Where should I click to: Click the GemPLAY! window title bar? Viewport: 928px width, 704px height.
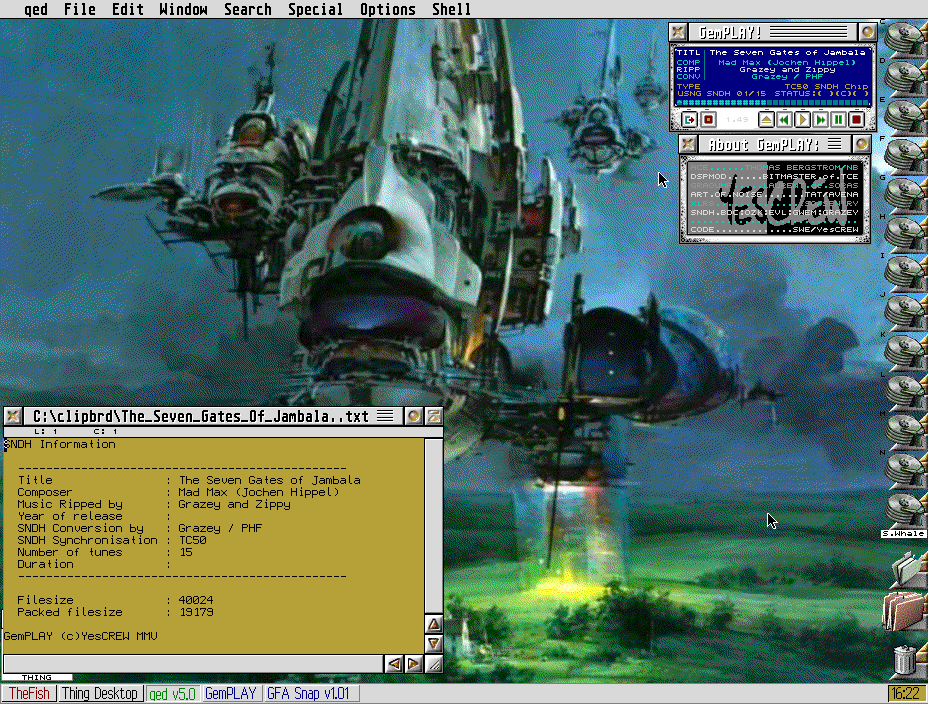772,32
